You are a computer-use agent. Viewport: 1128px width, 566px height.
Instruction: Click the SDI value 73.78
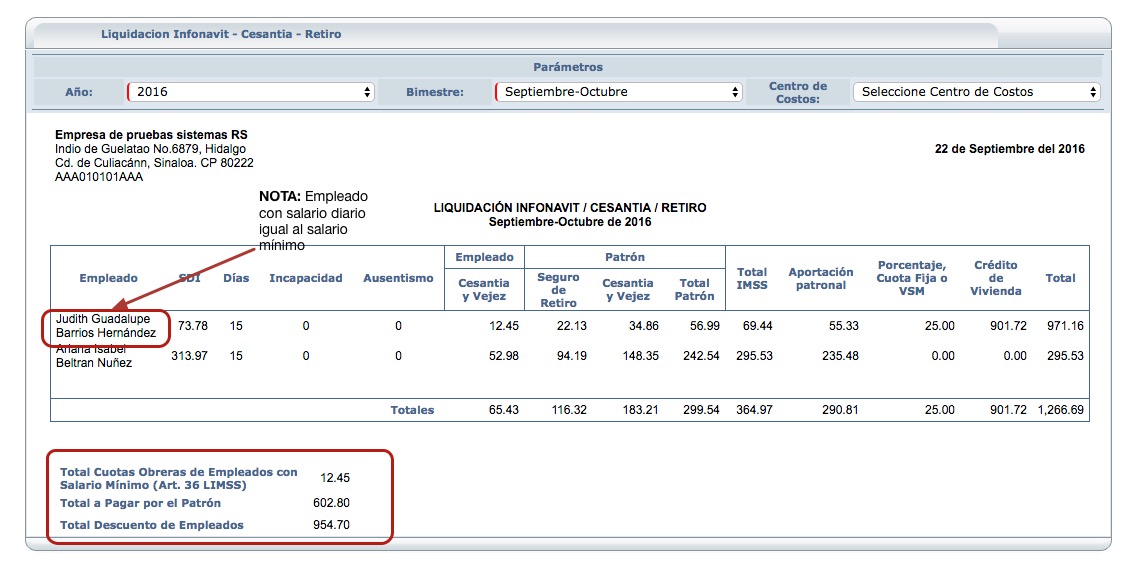pyautogui.click(x=193, y=326)
